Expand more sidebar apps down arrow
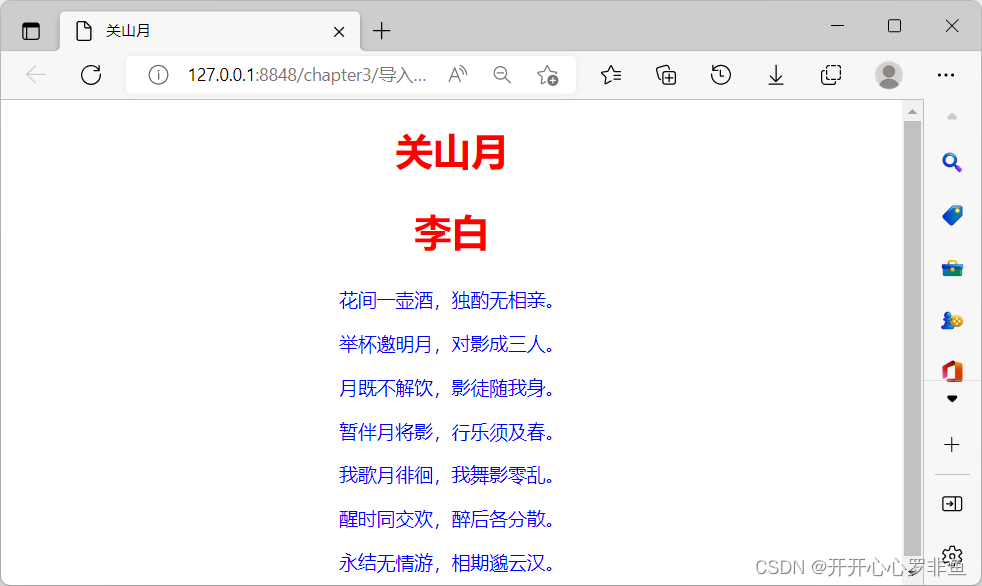Image resolution: width=982 pixels, height=586 pixels. [x=952, y=399]
